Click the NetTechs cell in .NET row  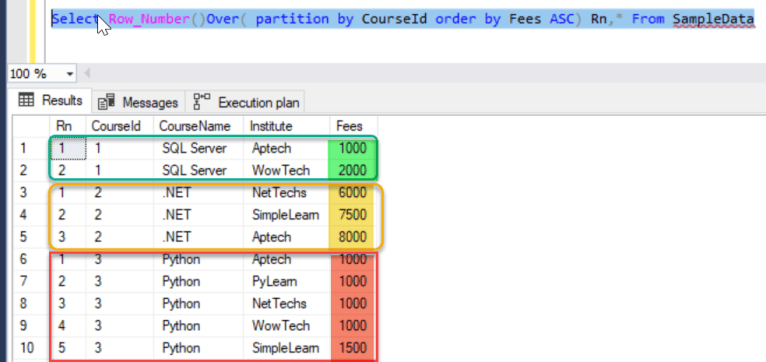287,193
